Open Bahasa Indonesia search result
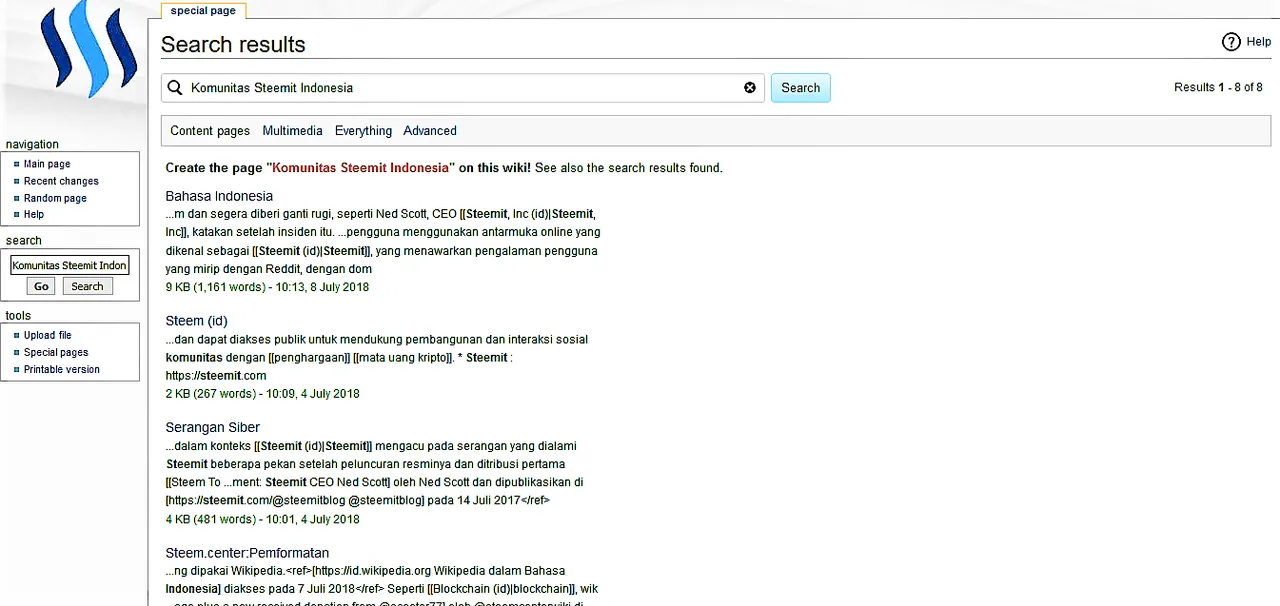1280x606 pixels. click(x=219, y=196)
